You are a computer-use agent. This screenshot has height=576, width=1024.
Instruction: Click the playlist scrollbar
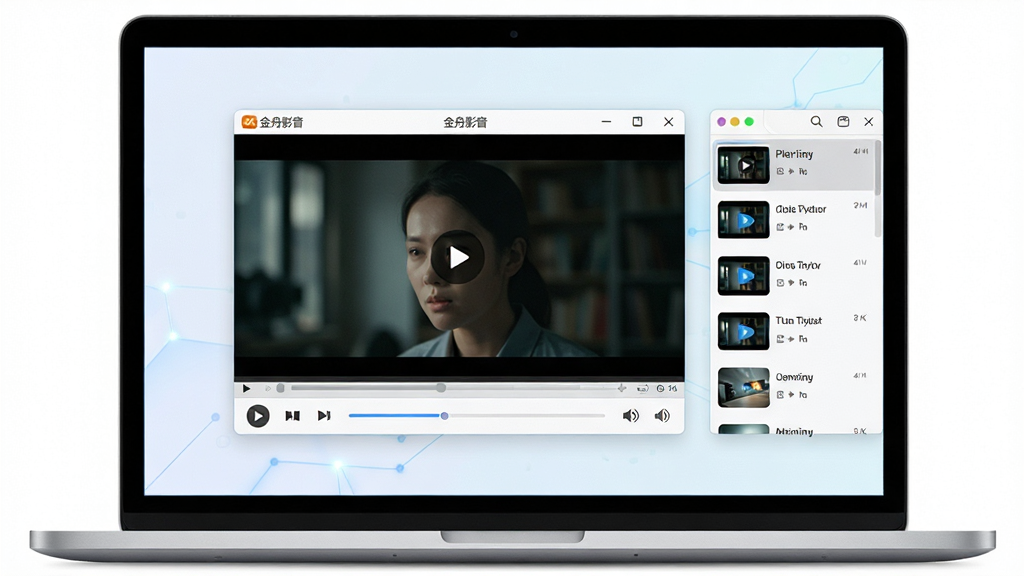877,168
